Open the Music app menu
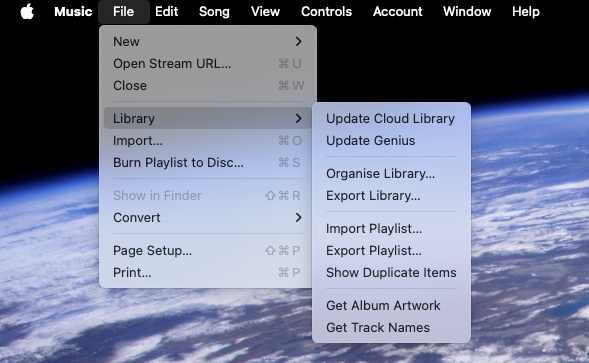589x363 pixels. 73,11
